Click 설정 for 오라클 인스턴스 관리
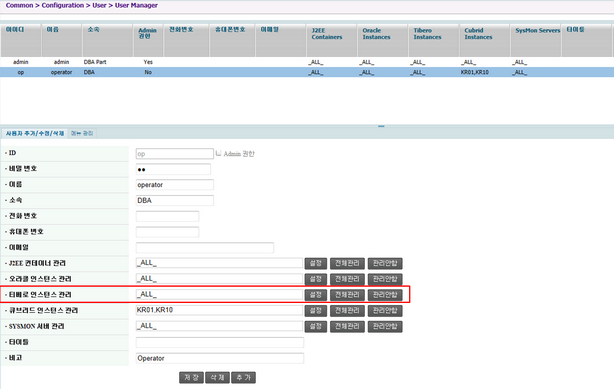Screen dimensions: 614x389 point(316,279)
